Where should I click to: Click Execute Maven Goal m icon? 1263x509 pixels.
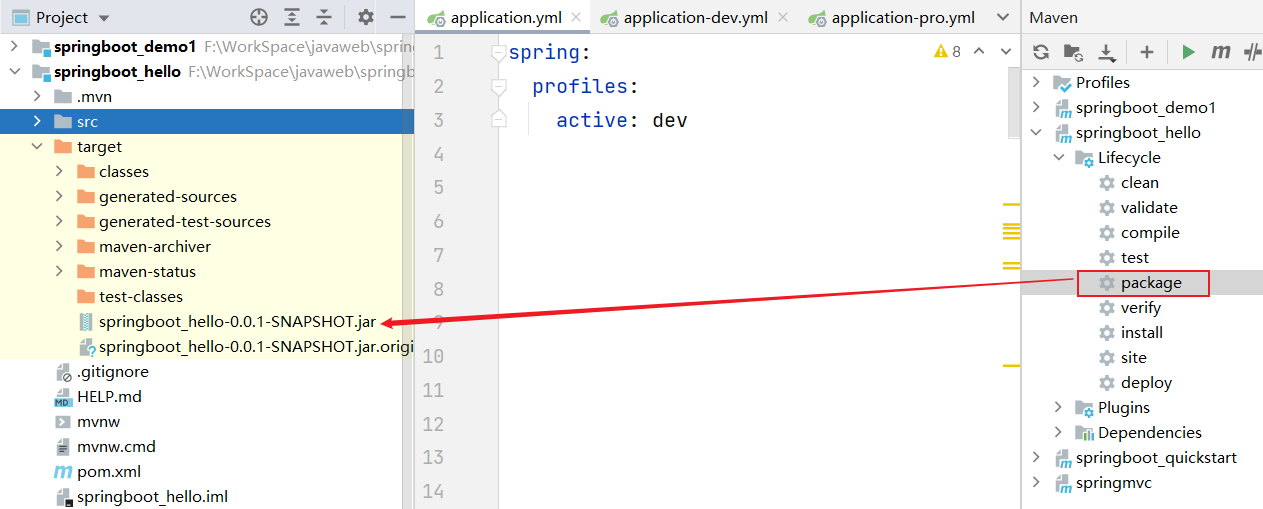tap(1220, 52)
